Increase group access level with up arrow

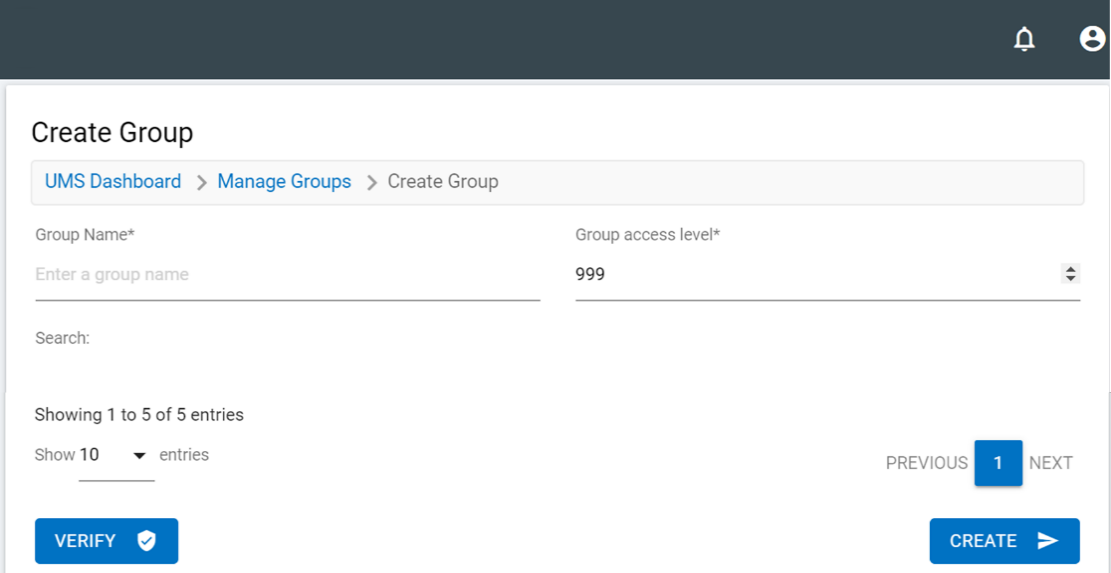1071,269
